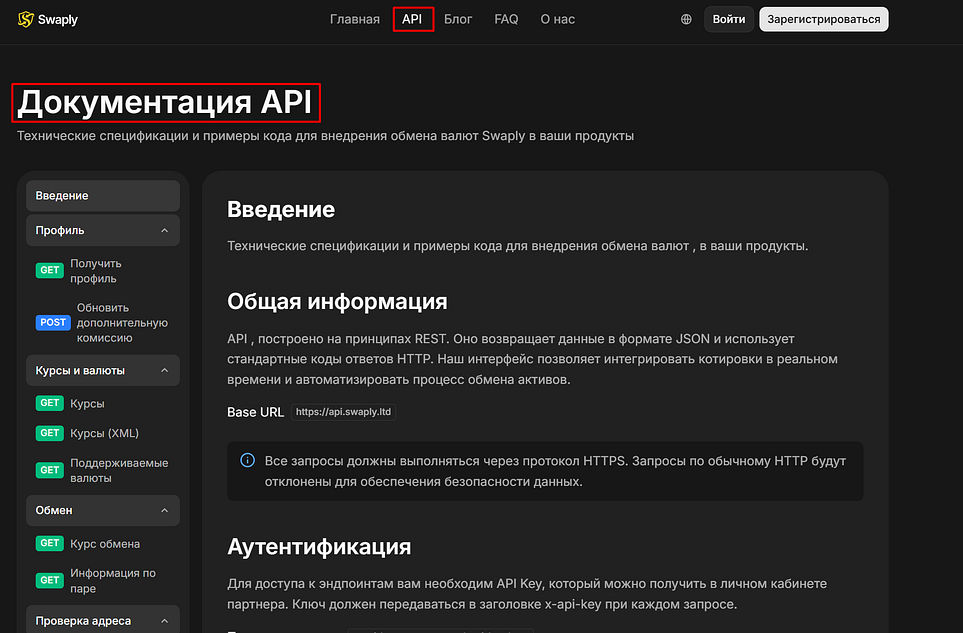The image size is (963, 633).
Task: Open Обновить дополнительную комиссию endpoint link
Action: [x=122, y=322]
